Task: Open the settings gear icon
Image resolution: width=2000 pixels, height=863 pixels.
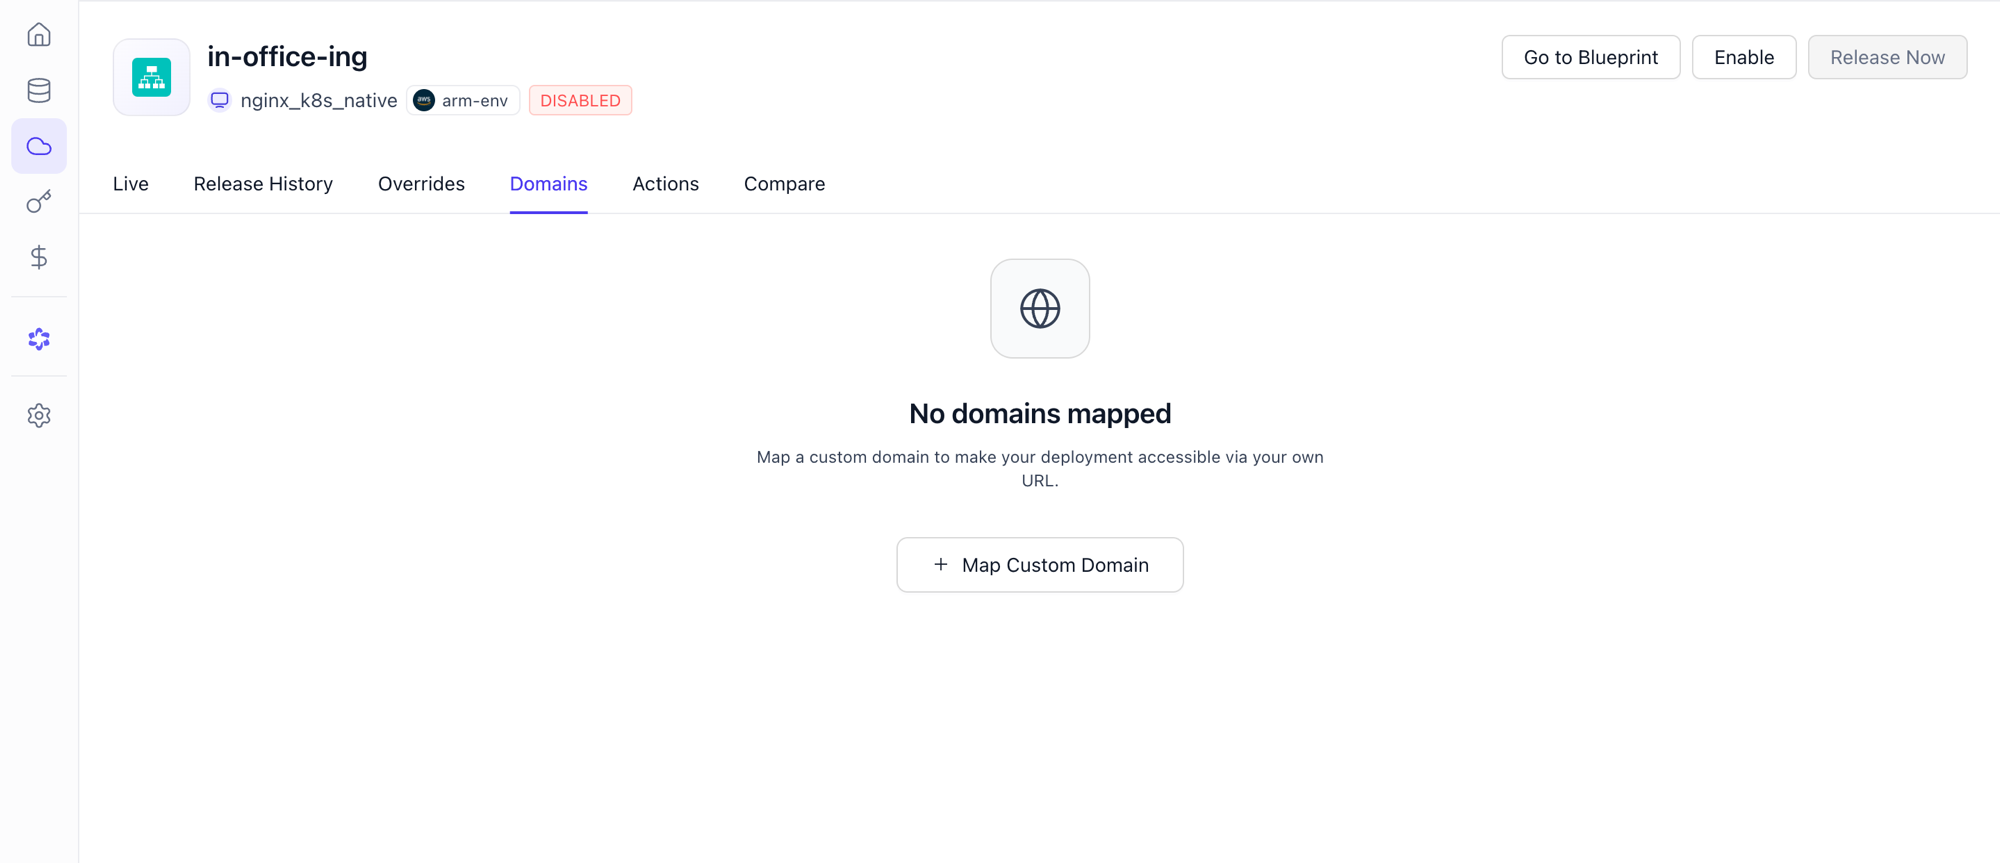Action: (x=39, y=415)
